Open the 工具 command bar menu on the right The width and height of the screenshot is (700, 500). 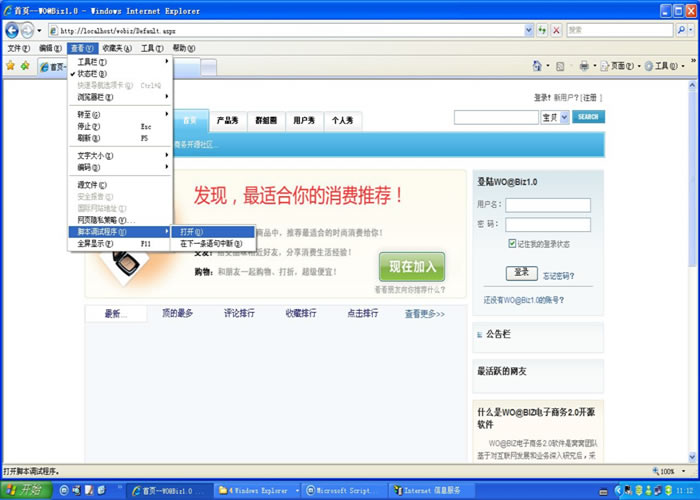(x=664, y=66)
